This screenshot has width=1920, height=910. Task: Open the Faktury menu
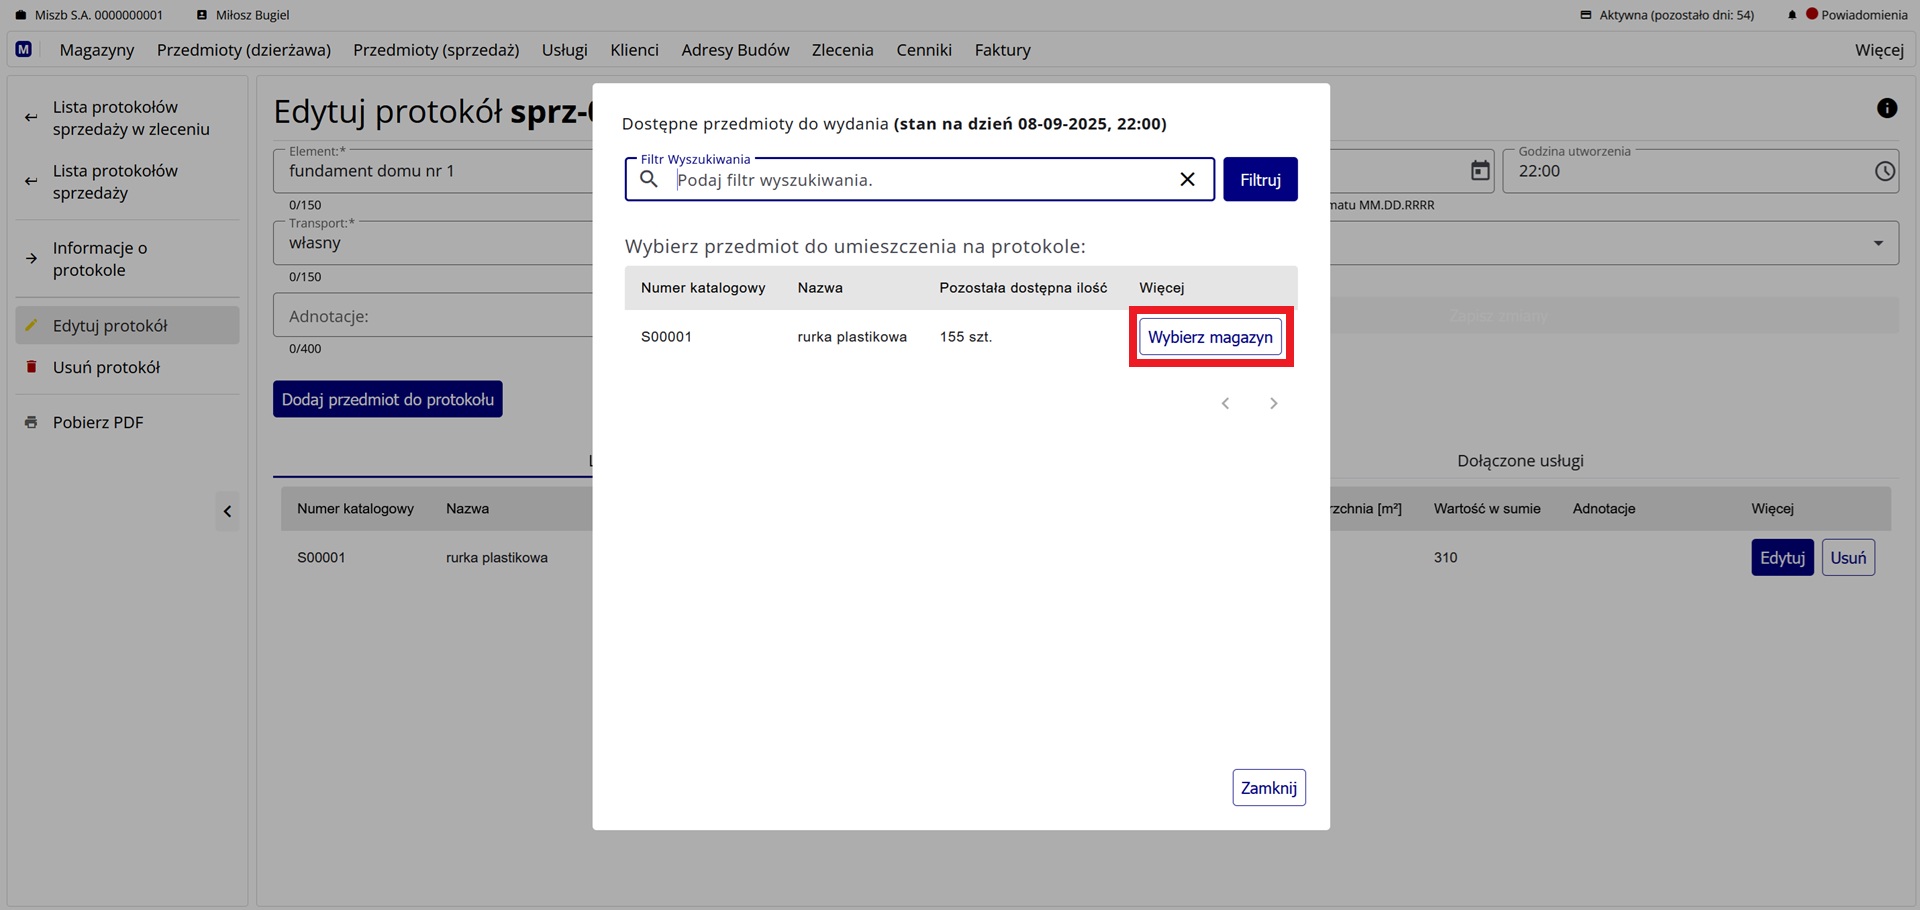coord(1002,50)
